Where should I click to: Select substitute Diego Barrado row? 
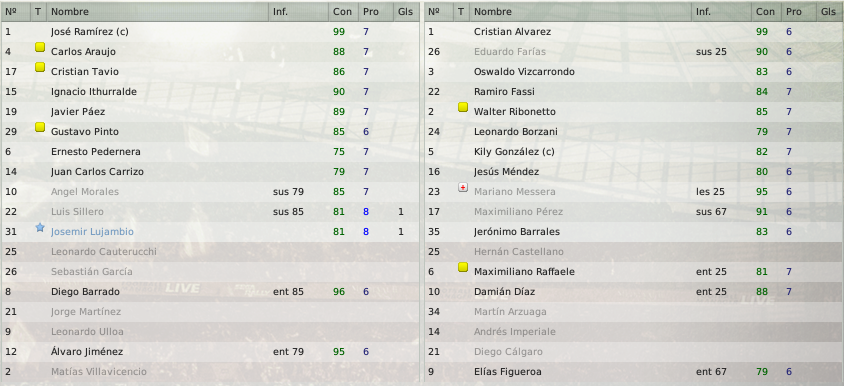(210, 292)
